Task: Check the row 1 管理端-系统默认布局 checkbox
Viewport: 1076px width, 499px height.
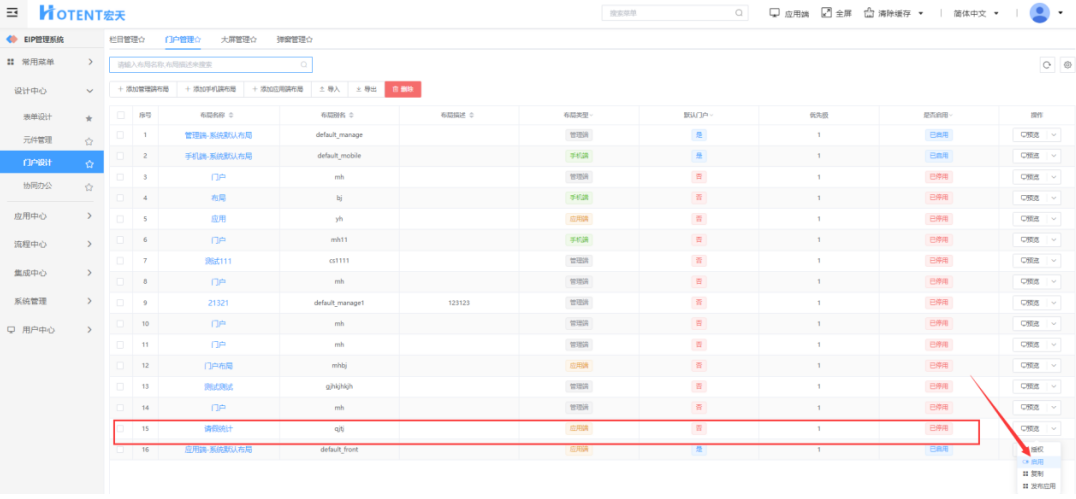Action: click(121, 135)
